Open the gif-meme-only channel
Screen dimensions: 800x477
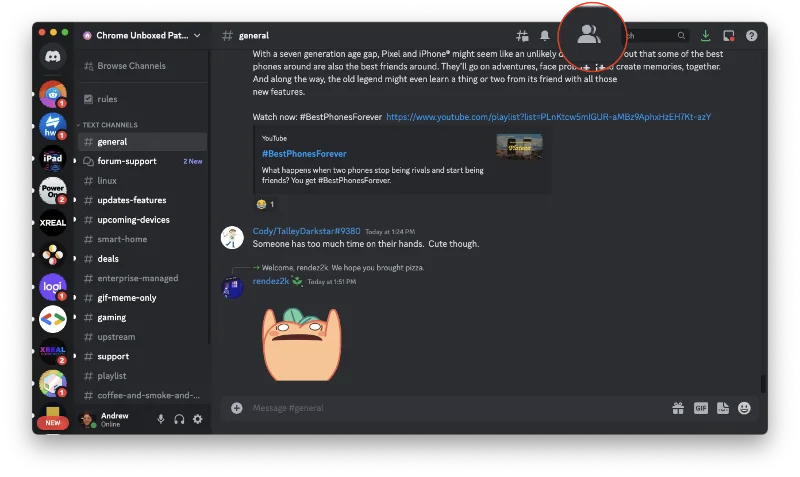pyautogui.click(x=142, y=298)
